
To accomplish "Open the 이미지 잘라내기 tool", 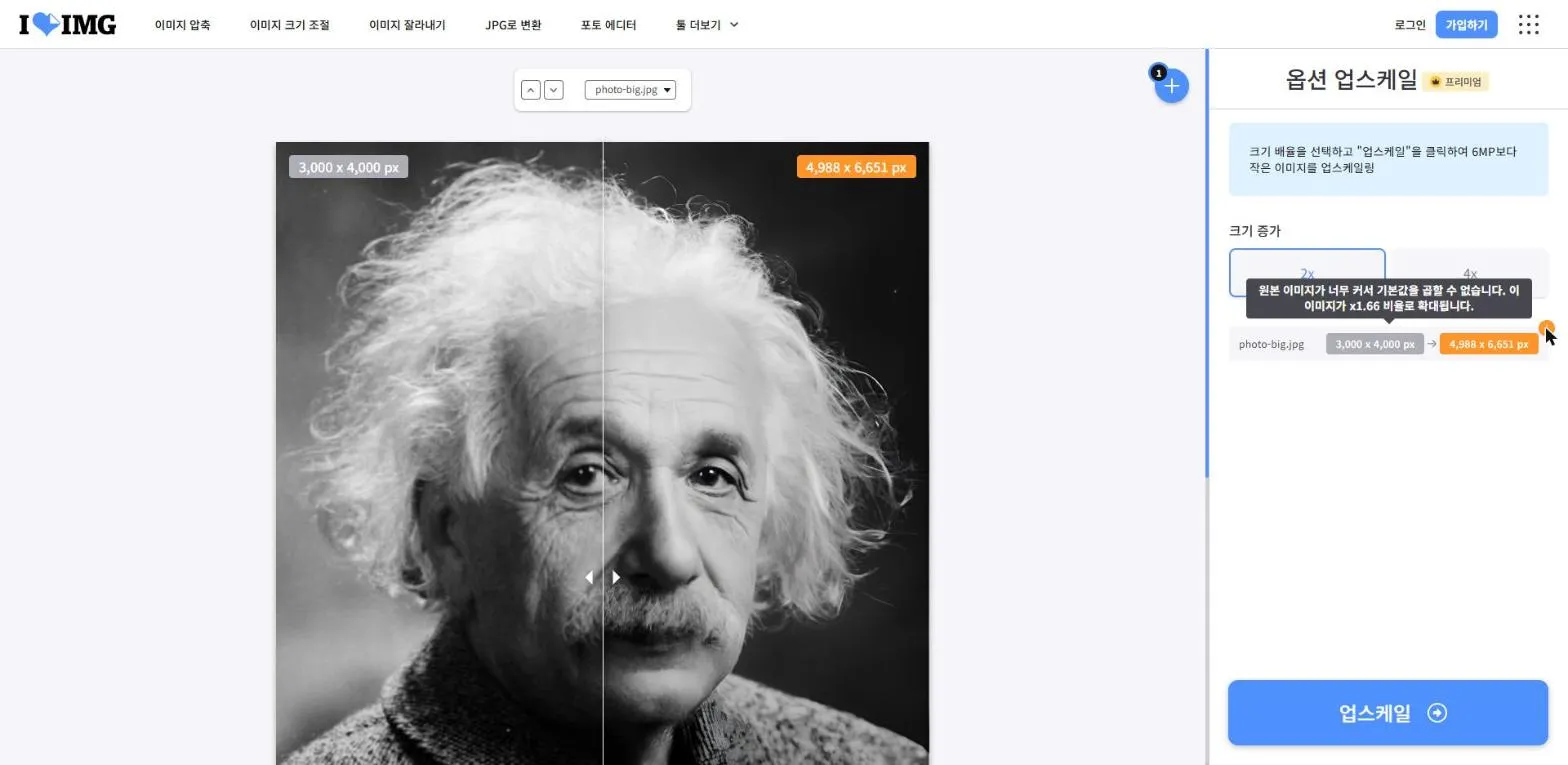I will point(407,25).
